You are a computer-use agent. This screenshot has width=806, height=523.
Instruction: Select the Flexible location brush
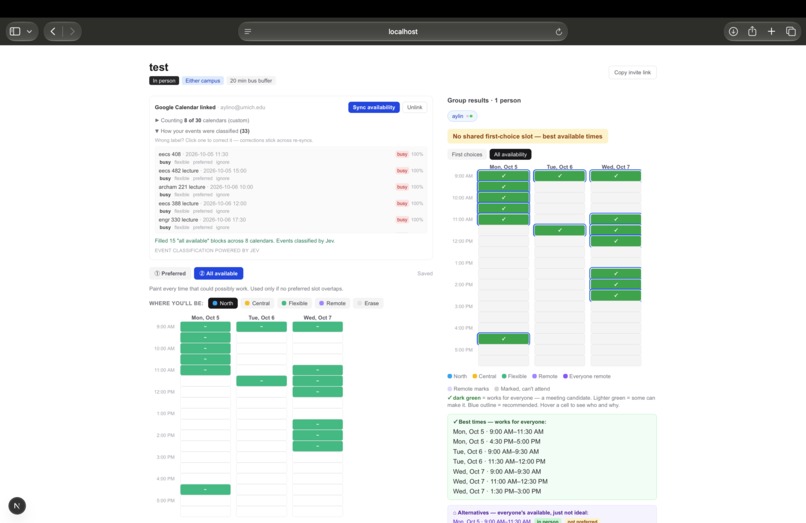[x=295, y=303]
